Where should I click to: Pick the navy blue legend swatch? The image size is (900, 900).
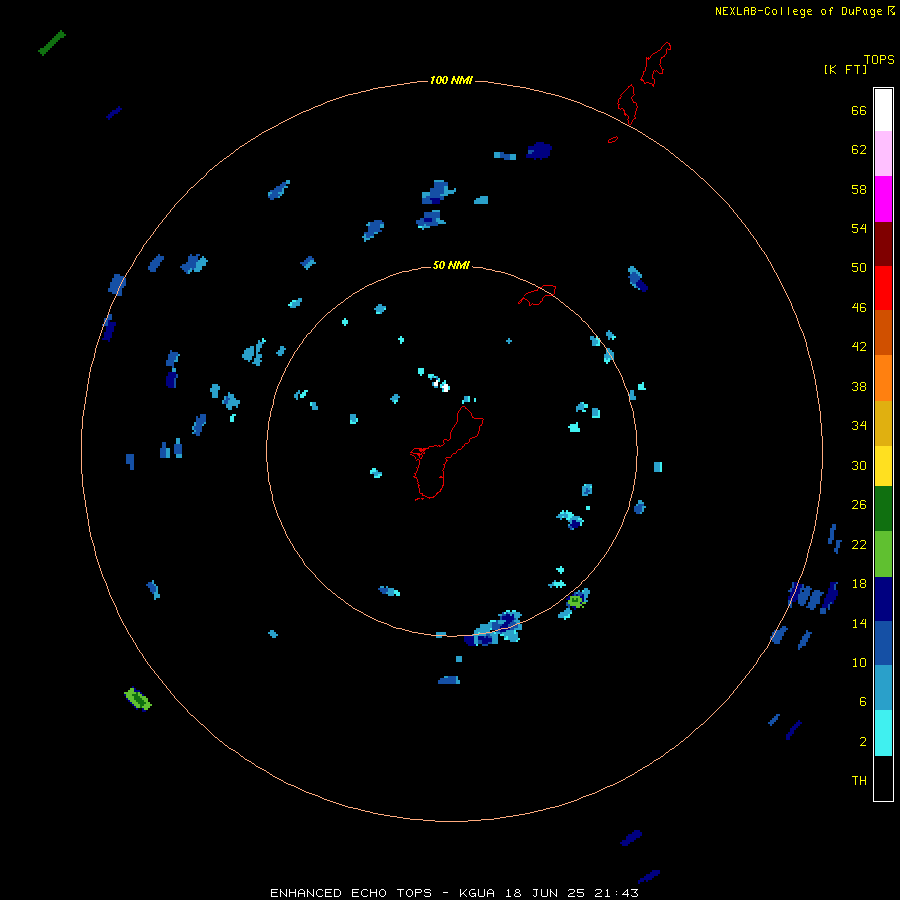(x=883, y=599)
